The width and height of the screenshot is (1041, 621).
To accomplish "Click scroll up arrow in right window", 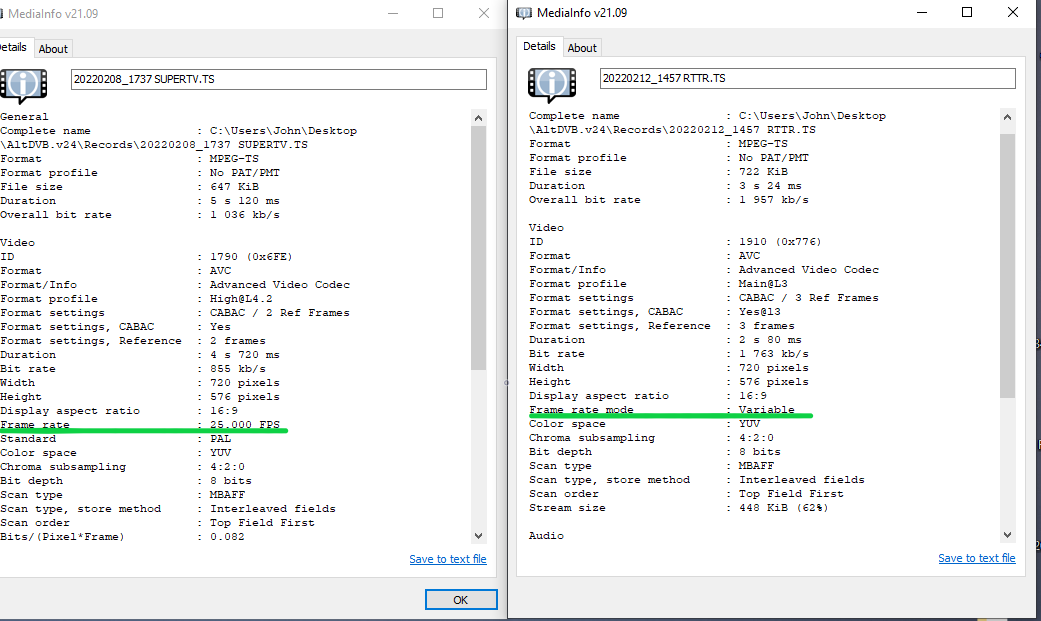I will coord(1007,117).
